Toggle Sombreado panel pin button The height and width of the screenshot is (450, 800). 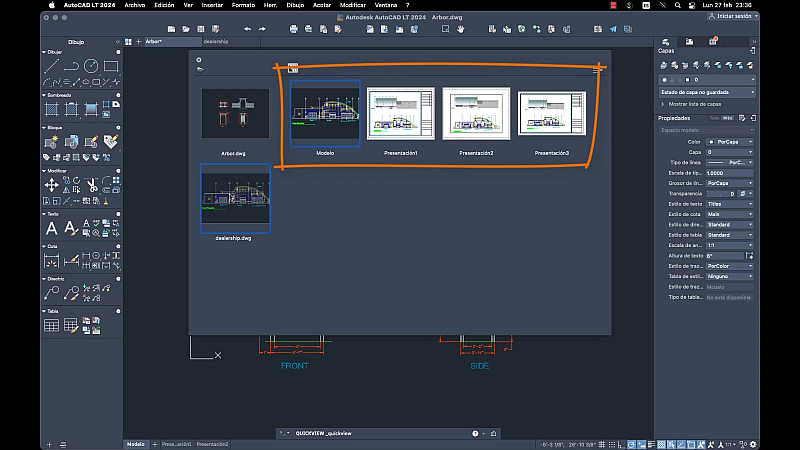(118, 95)
